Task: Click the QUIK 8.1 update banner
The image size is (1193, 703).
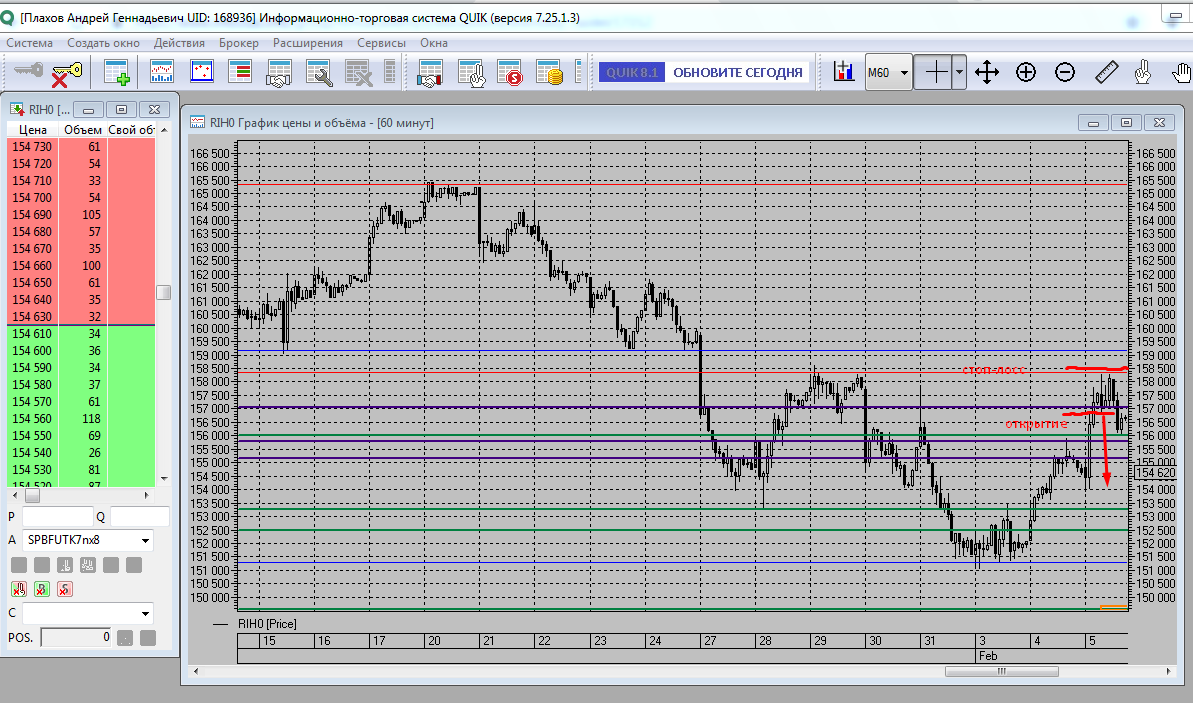Action: click(632, 72)
